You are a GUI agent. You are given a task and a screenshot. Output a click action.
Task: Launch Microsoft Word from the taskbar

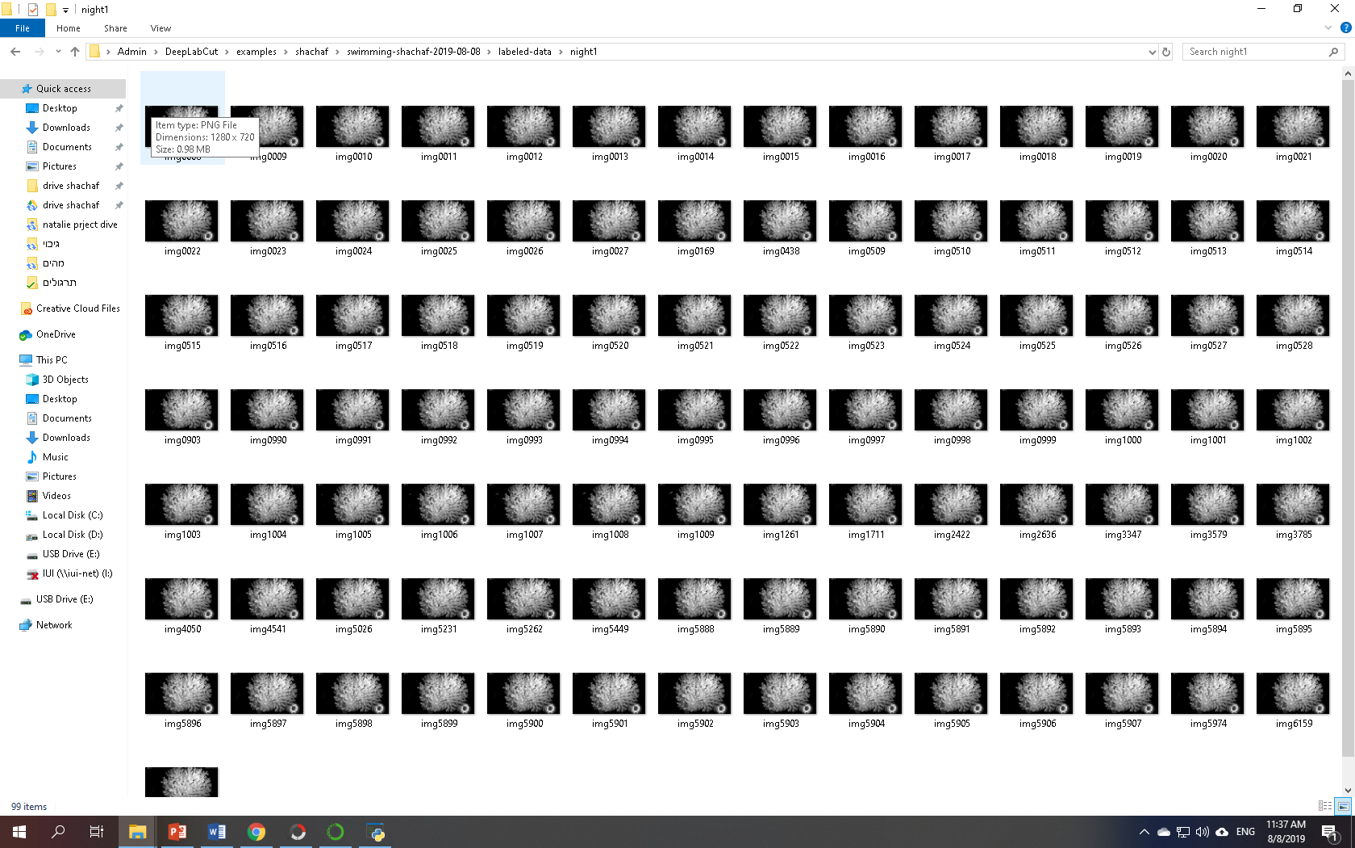click(x=216, y=831)
